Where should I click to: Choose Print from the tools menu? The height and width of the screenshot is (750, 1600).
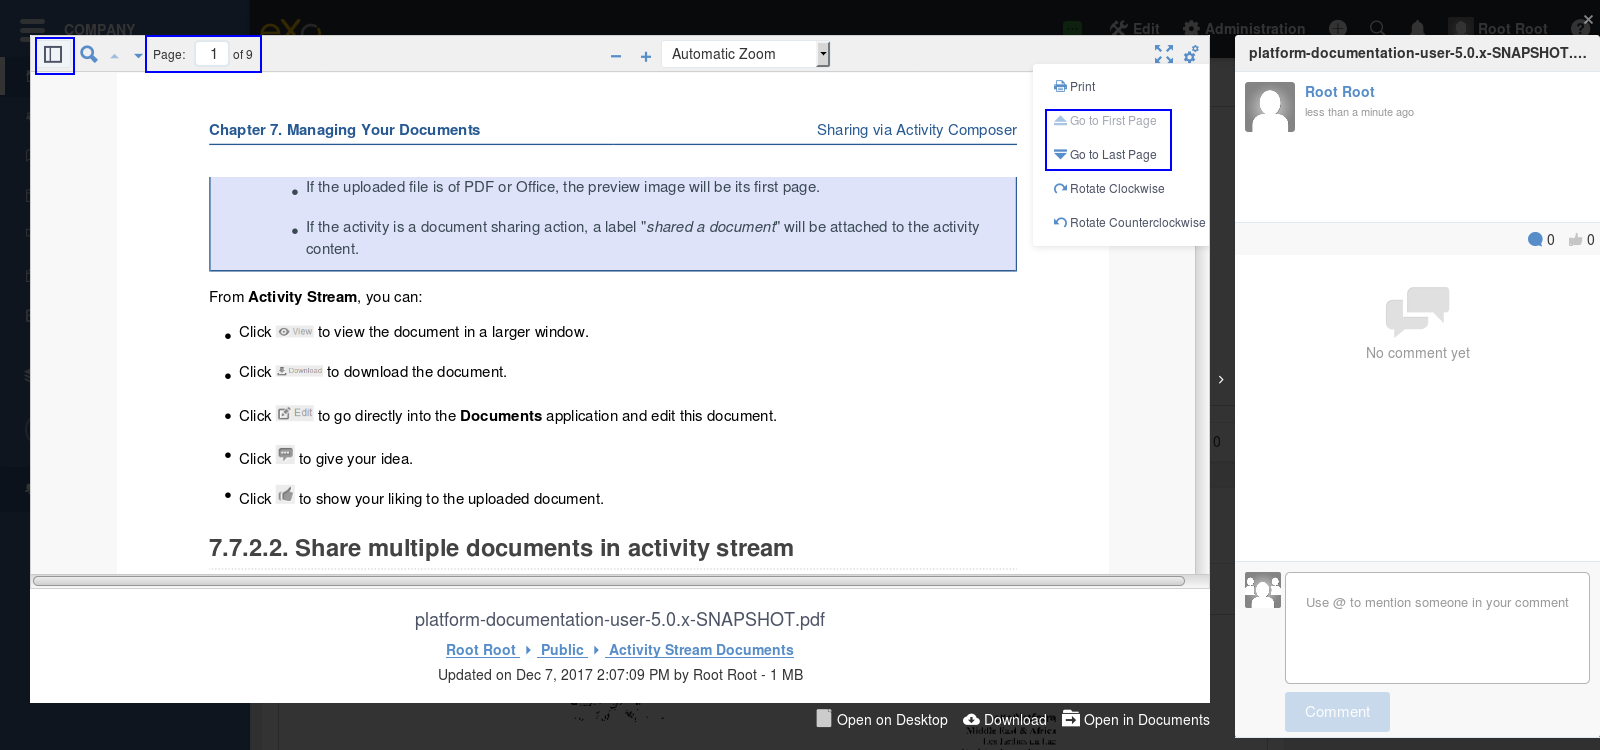[1075, 87]
